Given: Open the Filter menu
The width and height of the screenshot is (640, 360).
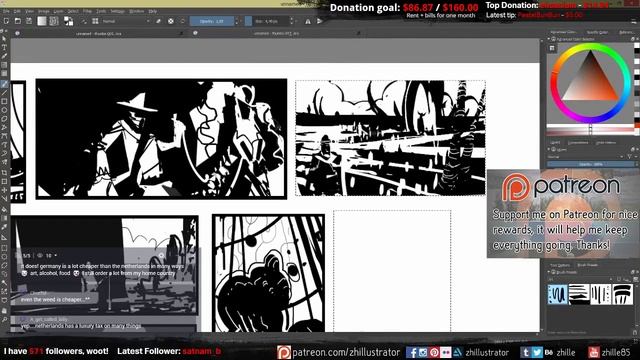Looking at the screenshot, I should click(87, 11).
